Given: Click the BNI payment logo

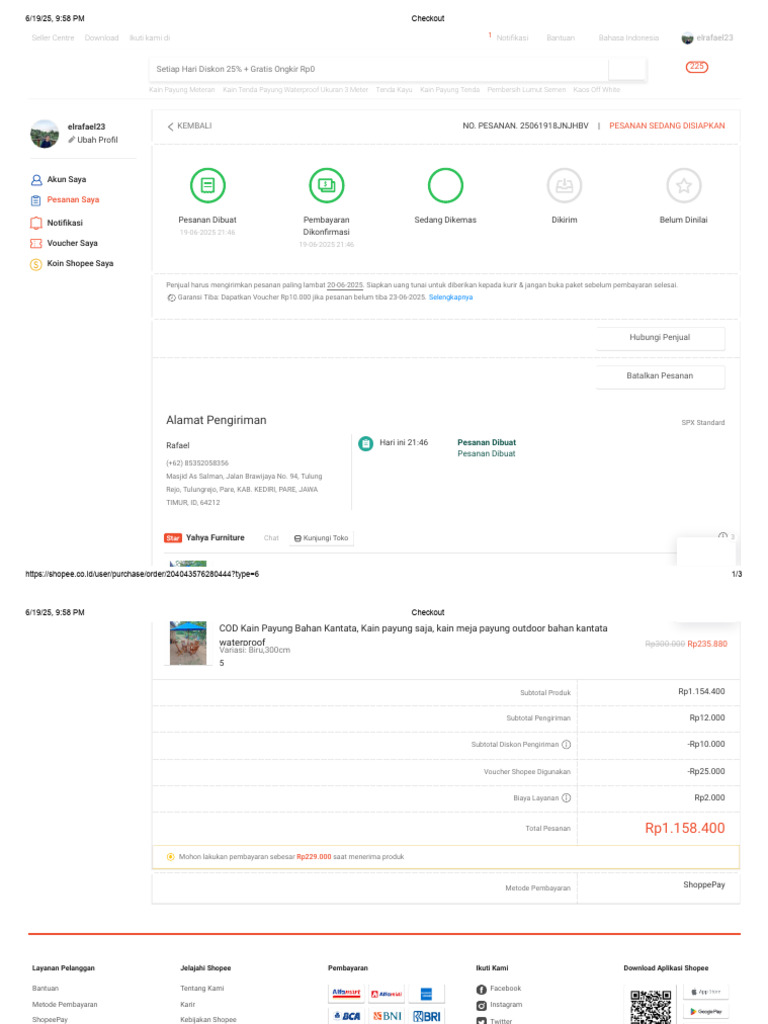Looking at the screenshot, I should click(387, 1016).
